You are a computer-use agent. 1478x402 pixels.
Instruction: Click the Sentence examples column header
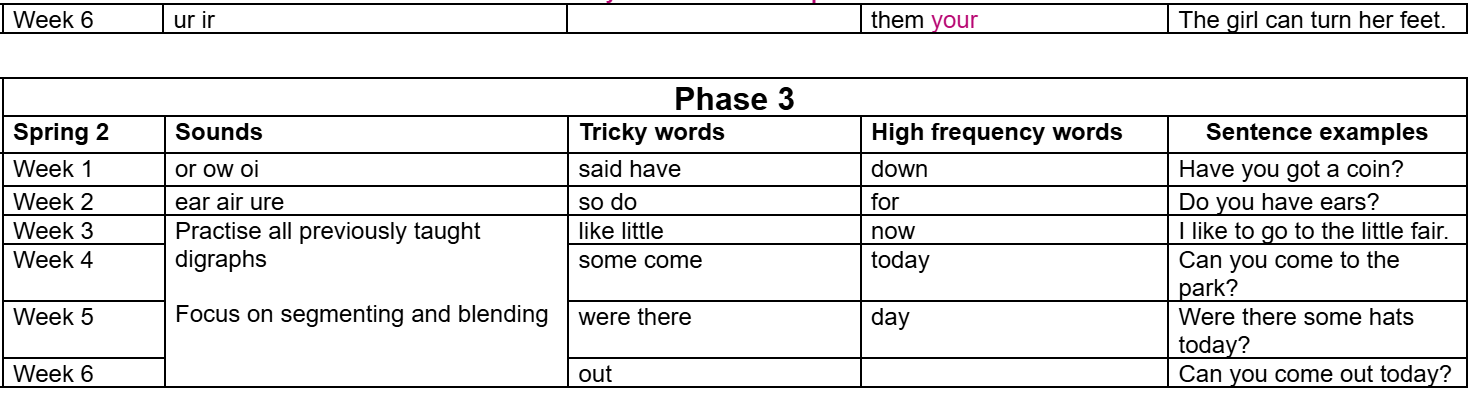coord(1317,132)
